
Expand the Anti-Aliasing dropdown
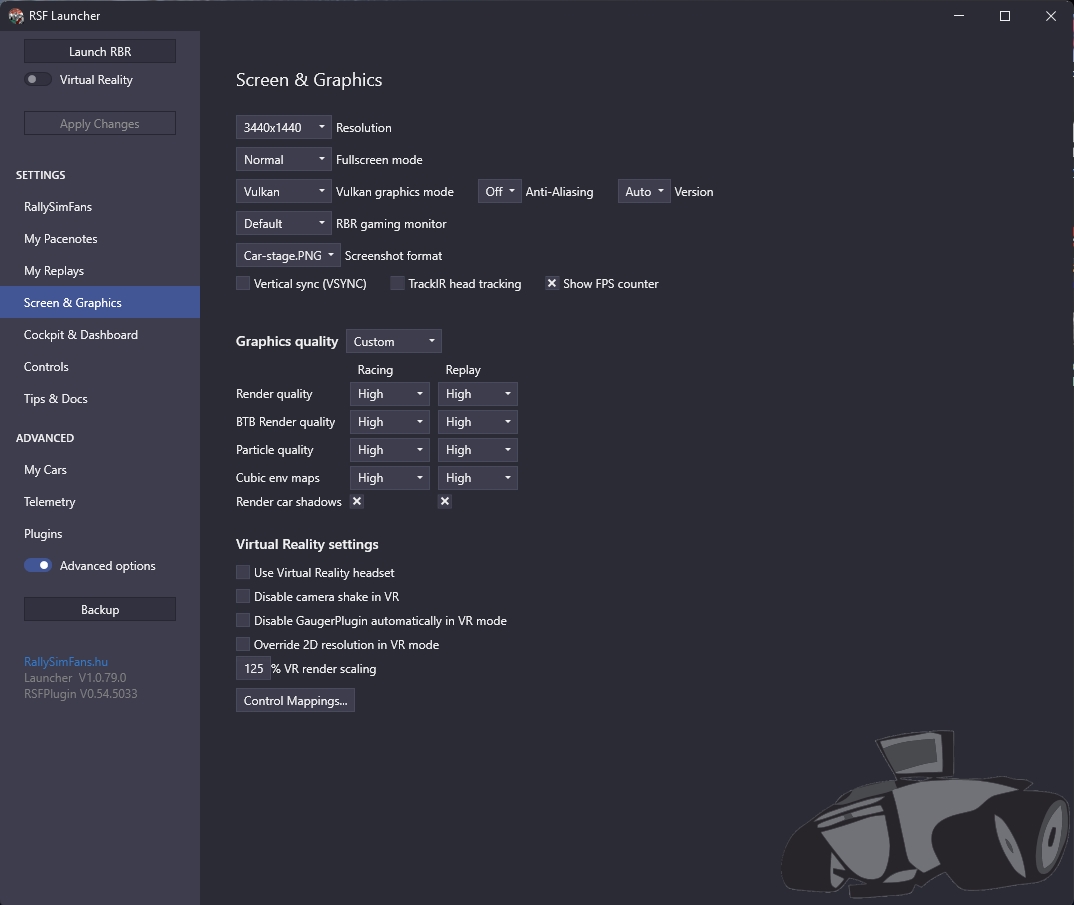coord(500,192)
